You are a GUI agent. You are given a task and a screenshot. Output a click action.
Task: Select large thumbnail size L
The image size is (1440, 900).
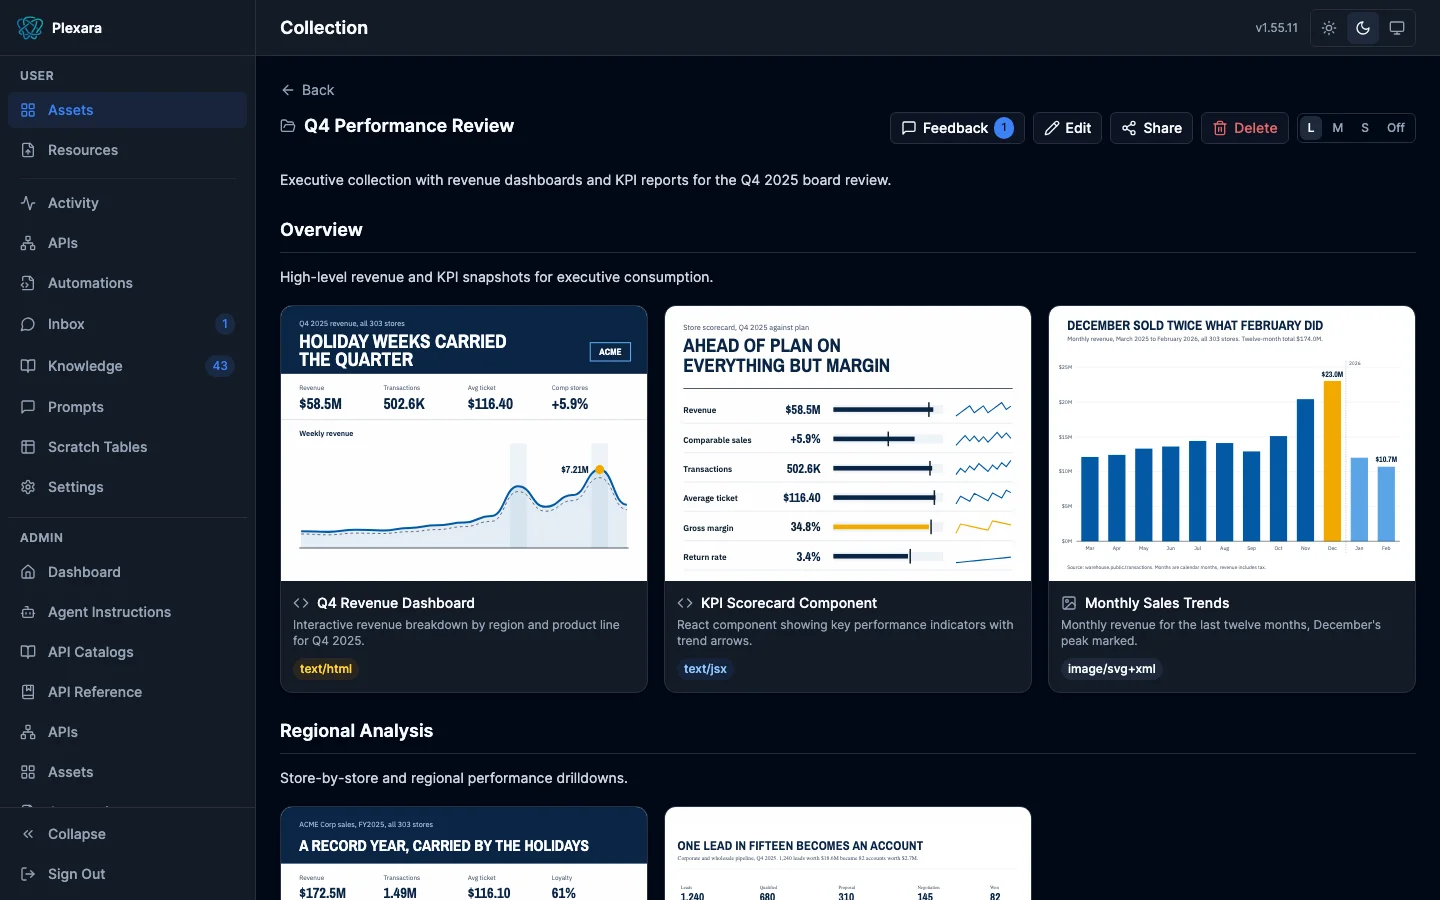[1311, 128]
